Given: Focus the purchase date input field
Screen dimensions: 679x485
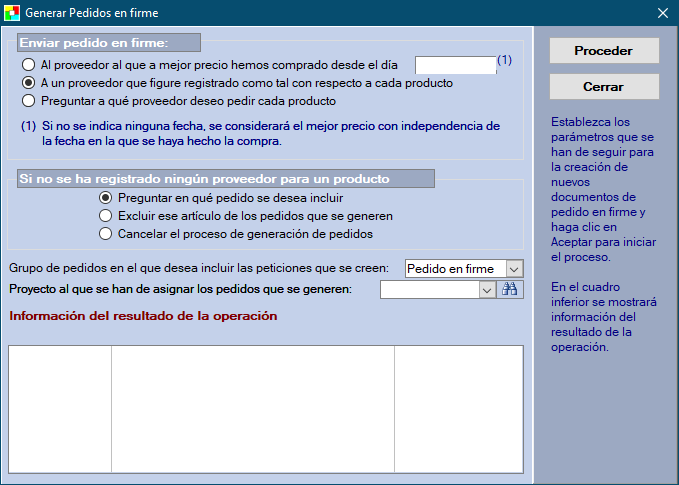Looking at the screenshot, I should pyautogui.click(x=455, y=65).
